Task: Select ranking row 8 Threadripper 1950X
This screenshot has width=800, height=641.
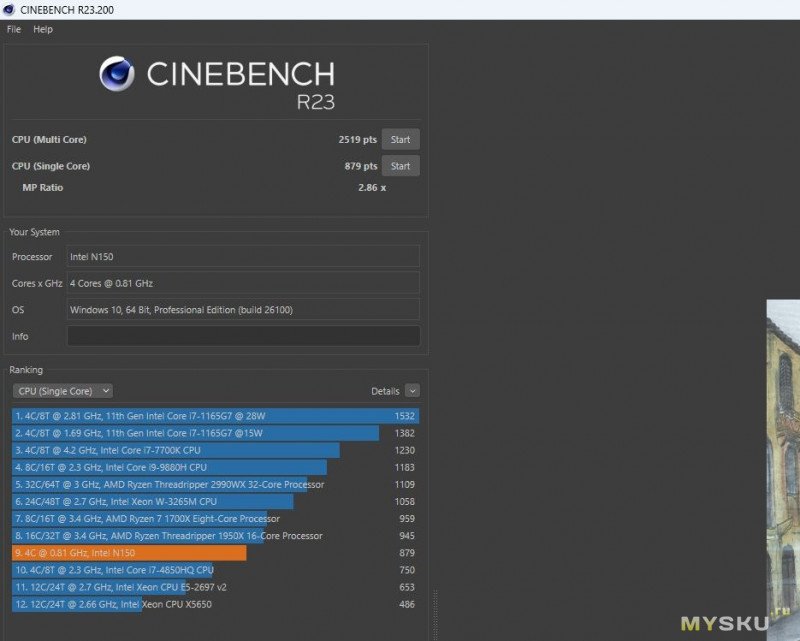Action: 215,536
